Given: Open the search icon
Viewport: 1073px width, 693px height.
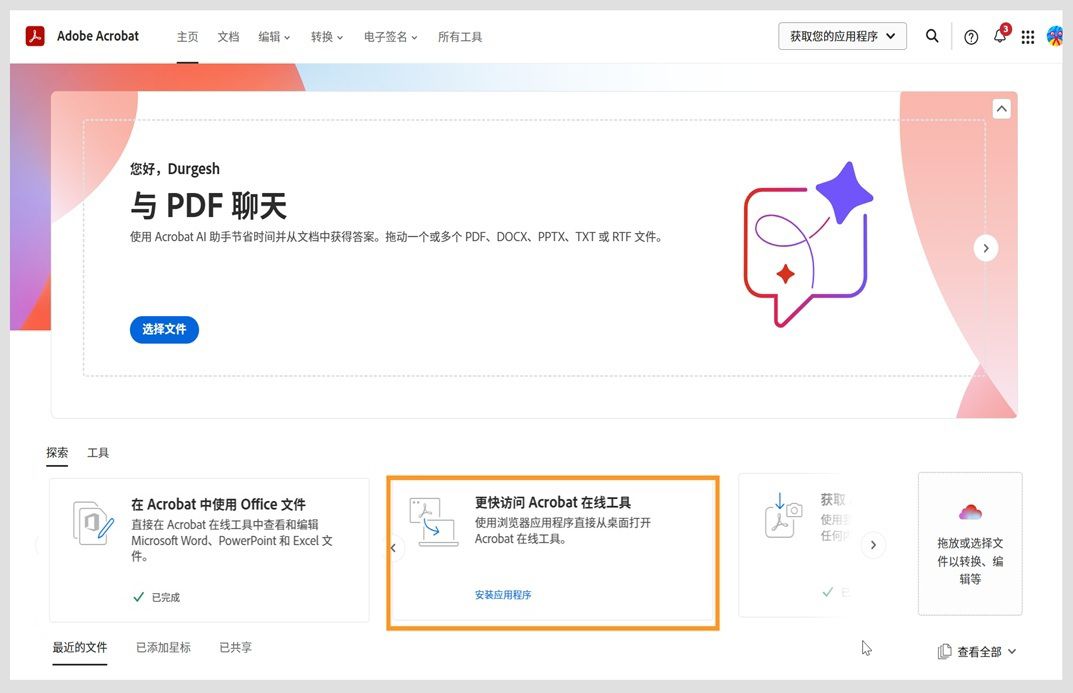Looking at the screenshot, I should [x=931, y=36].
